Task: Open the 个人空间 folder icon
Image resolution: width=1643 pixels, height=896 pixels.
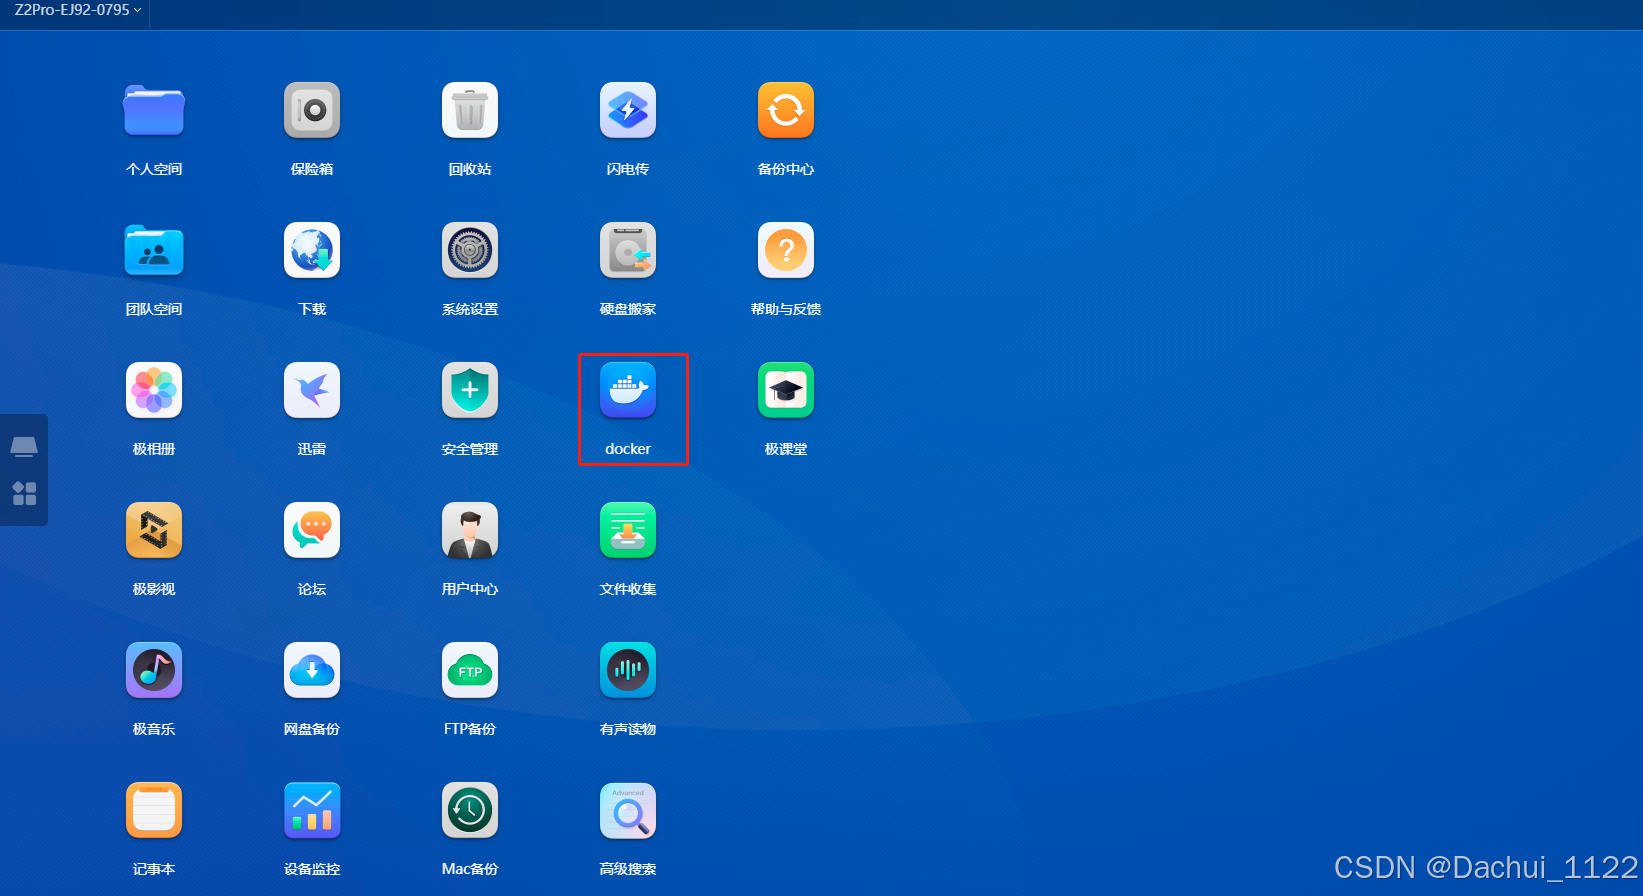Action: tap(154, 110)
